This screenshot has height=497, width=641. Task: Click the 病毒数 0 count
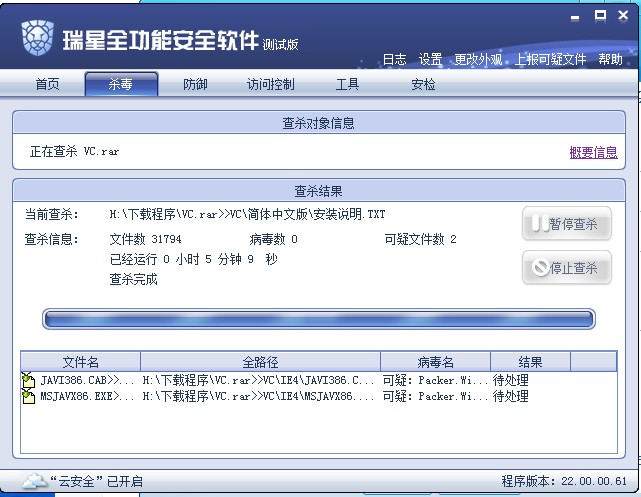click(273, 239)
